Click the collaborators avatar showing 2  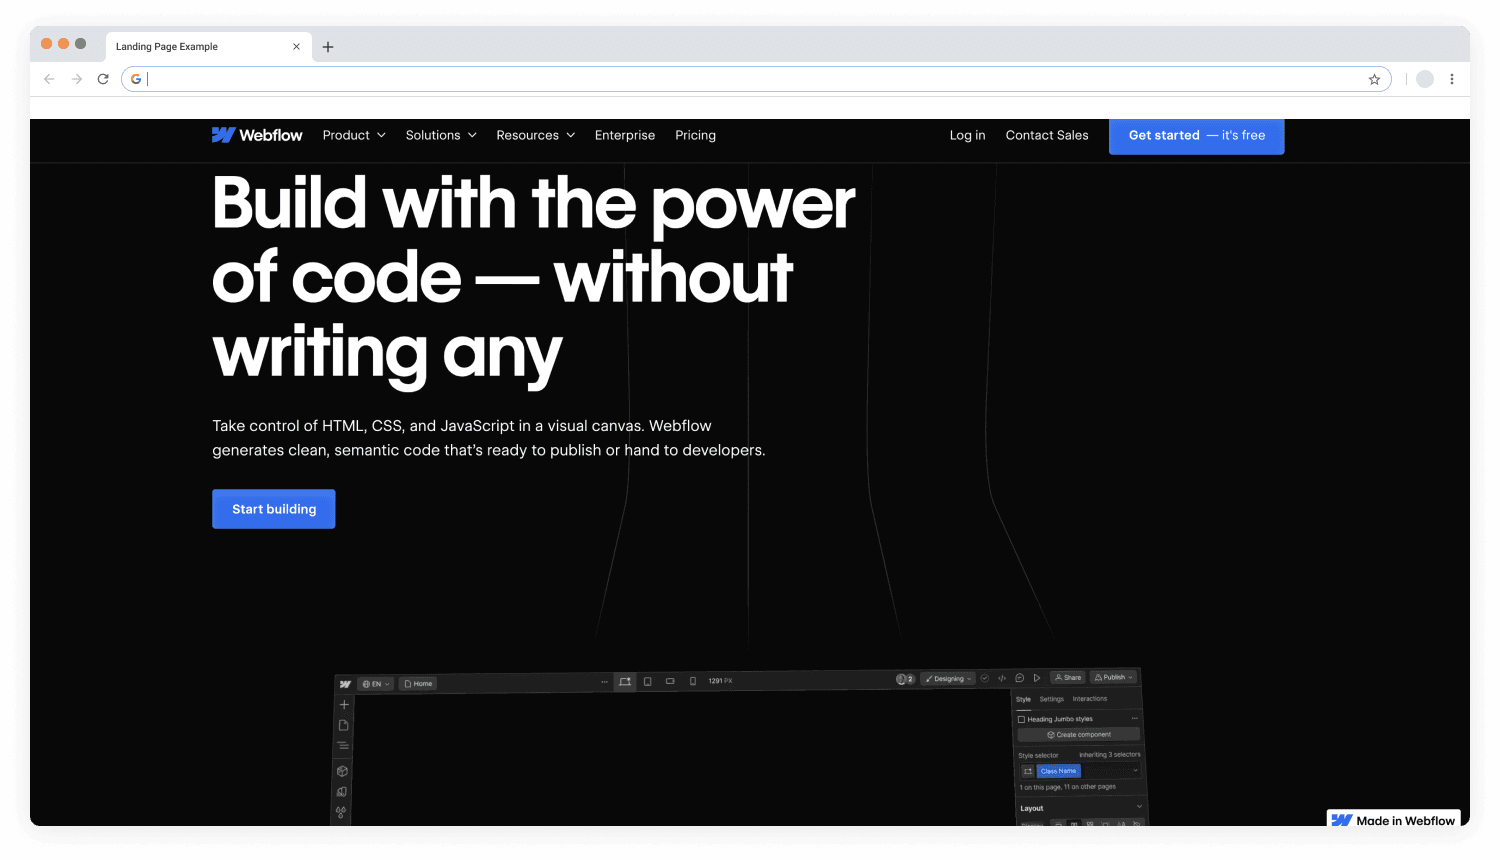click(x=905, y=679)
